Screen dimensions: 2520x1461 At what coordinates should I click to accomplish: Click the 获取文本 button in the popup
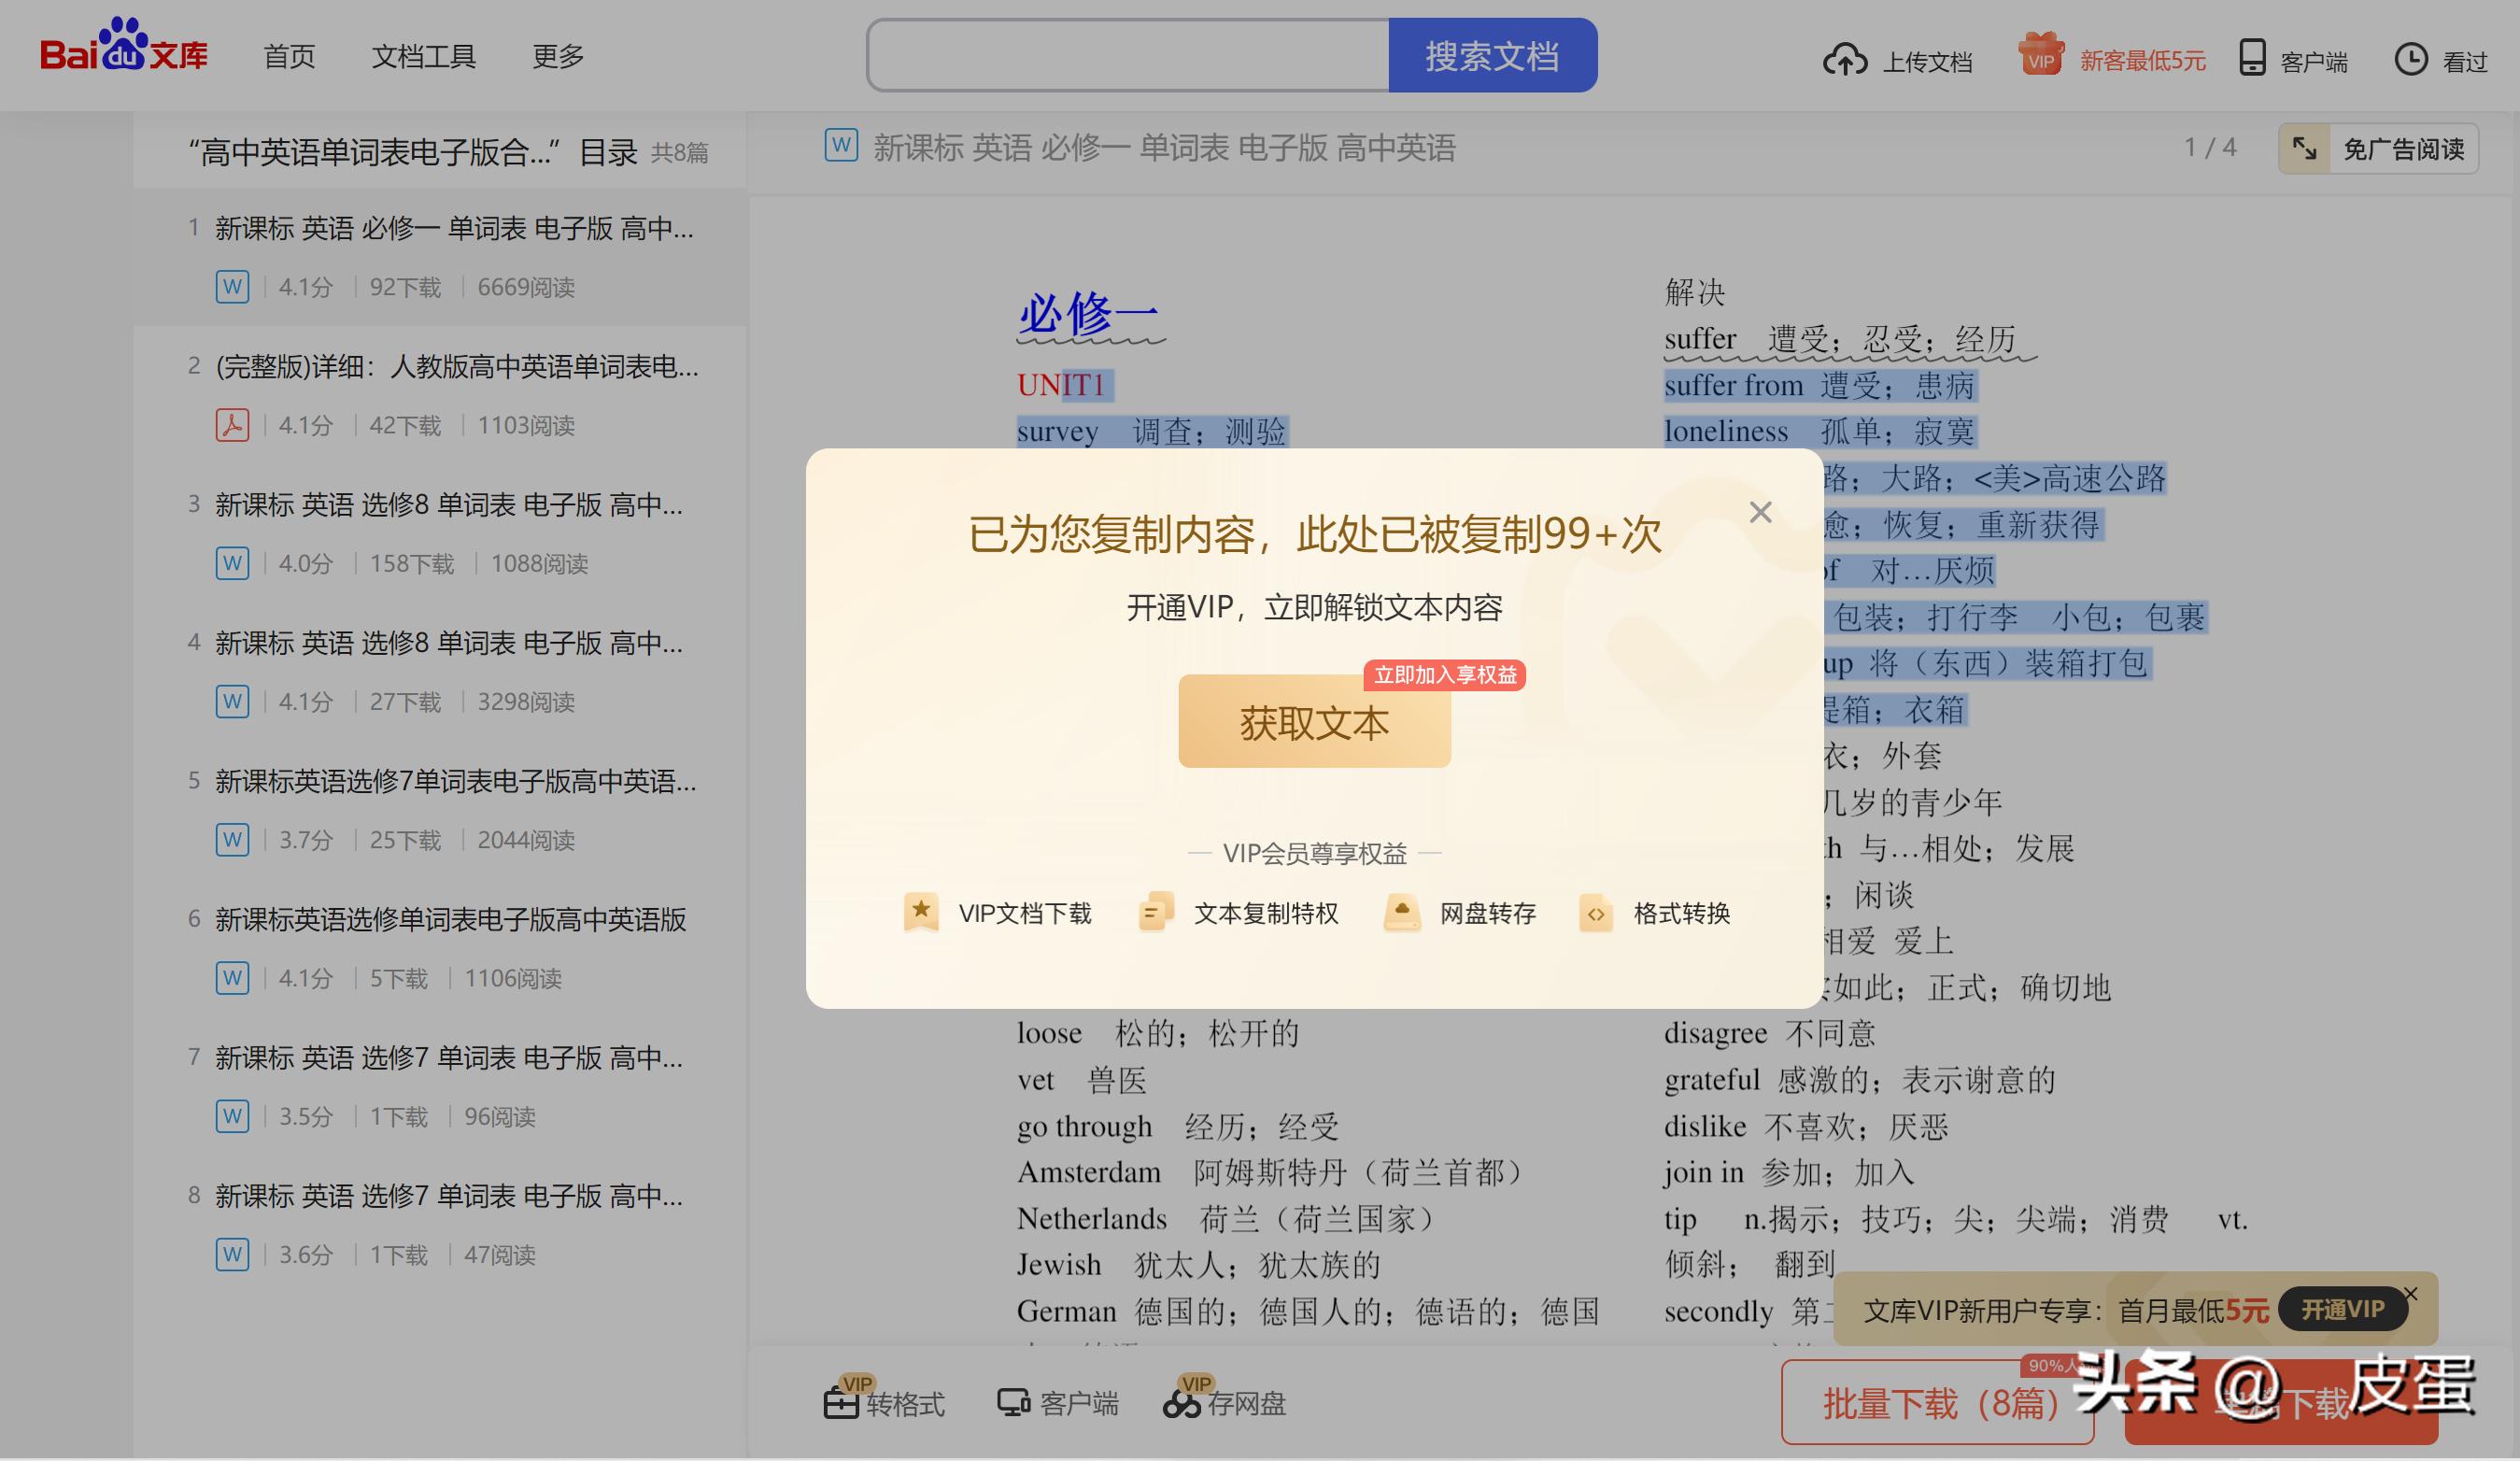pyautogui.click(x=1313, y=722)
